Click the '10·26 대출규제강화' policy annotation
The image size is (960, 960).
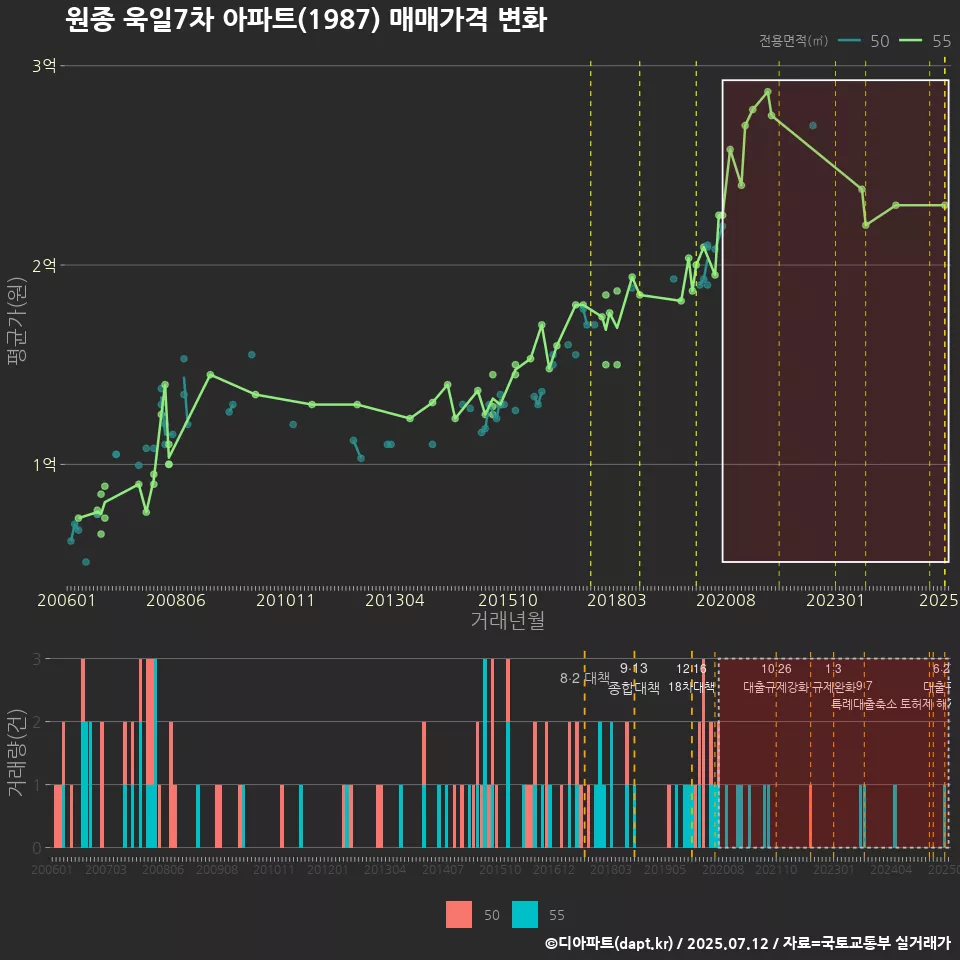click(x=776, y=678)
